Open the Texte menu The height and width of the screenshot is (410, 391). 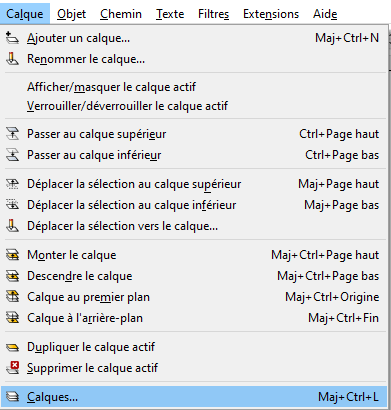click(170, 14)
